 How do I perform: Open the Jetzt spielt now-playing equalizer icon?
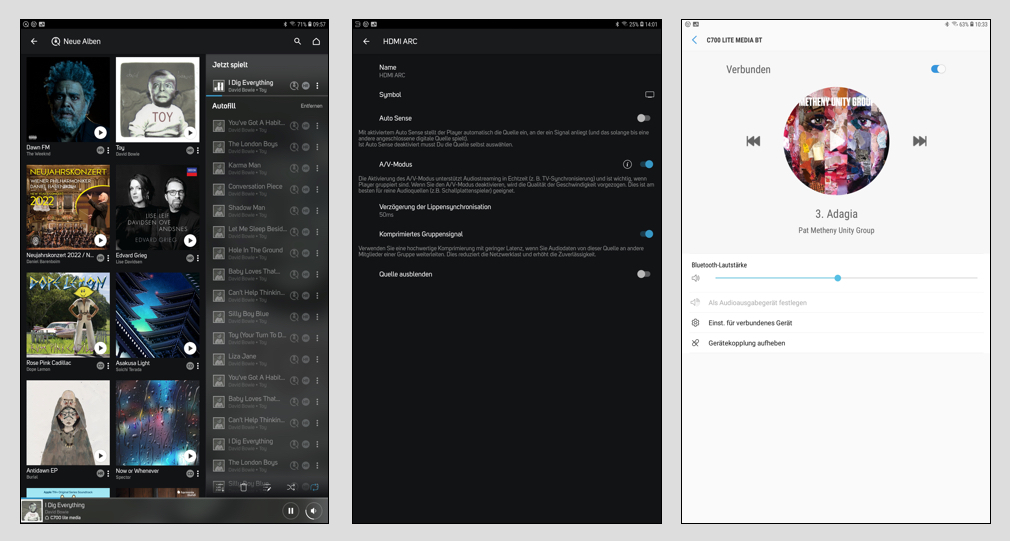[219, 86]
